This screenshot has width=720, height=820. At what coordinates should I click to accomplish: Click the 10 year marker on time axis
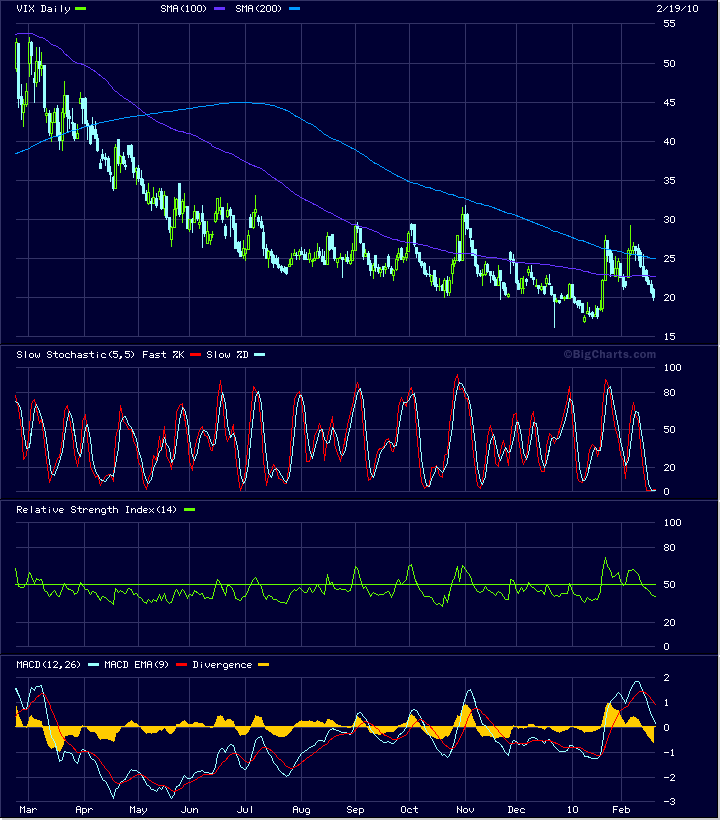pos(573,810)
